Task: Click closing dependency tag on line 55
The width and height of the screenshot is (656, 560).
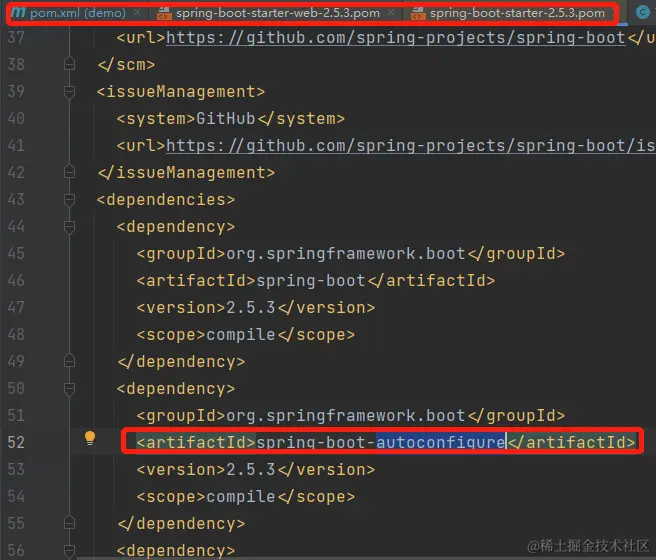Action: 181,523
